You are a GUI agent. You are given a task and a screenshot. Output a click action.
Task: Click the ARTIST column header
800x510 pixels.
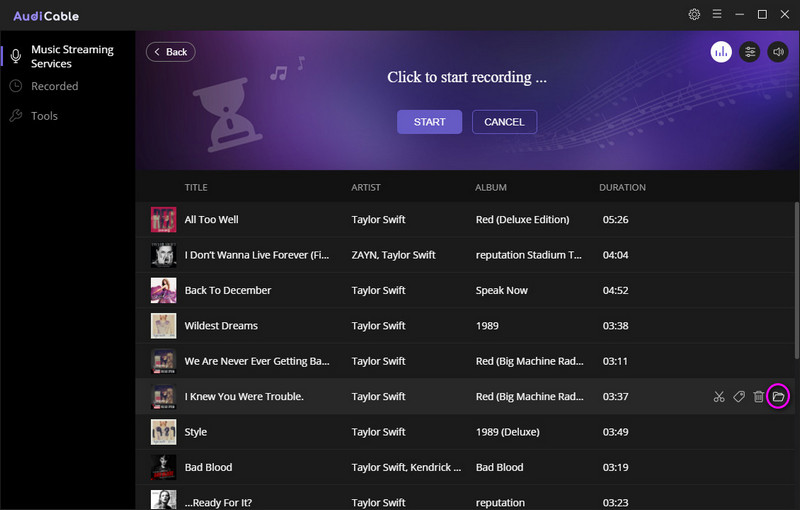(366, 187)
